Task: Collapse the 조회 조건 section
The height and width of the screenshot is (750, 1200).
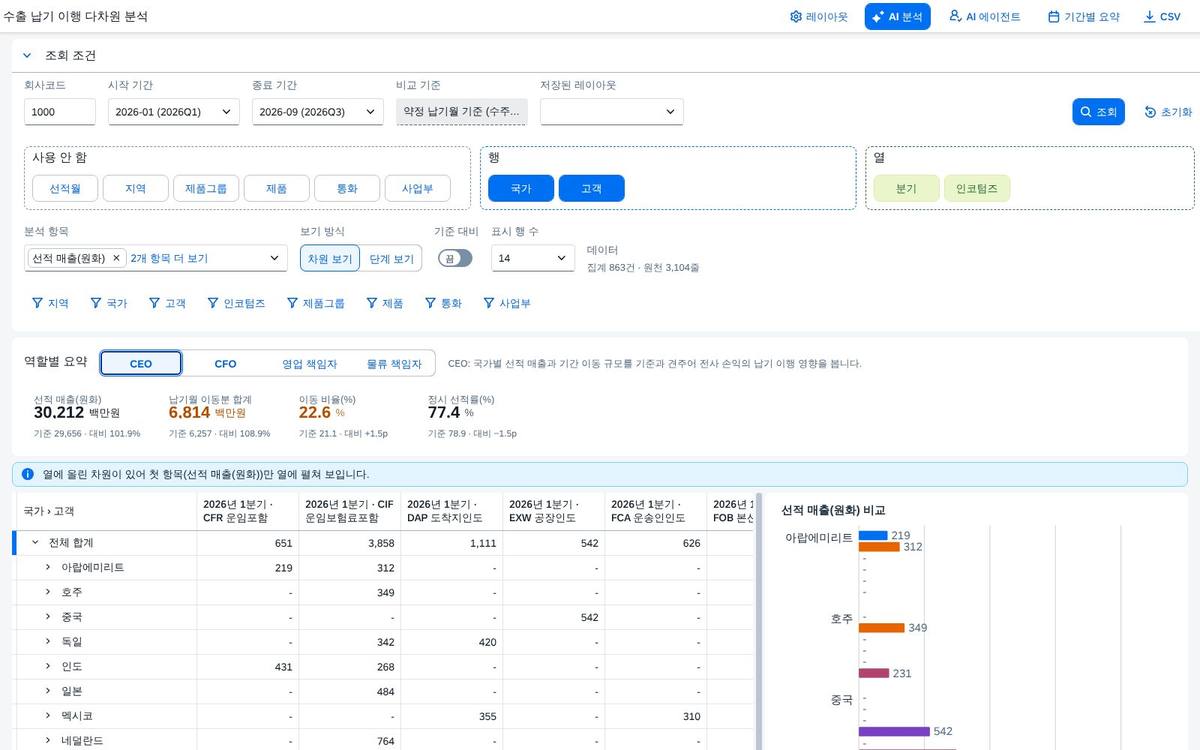Action: point(27,56)
